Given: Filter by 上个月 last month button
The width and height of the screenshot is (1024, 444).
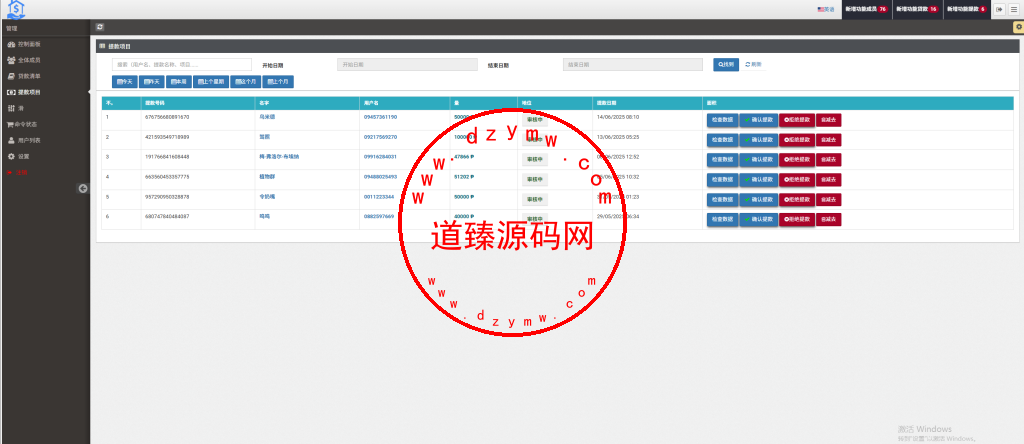Looking at the screenshot, I should coord(278,82).
